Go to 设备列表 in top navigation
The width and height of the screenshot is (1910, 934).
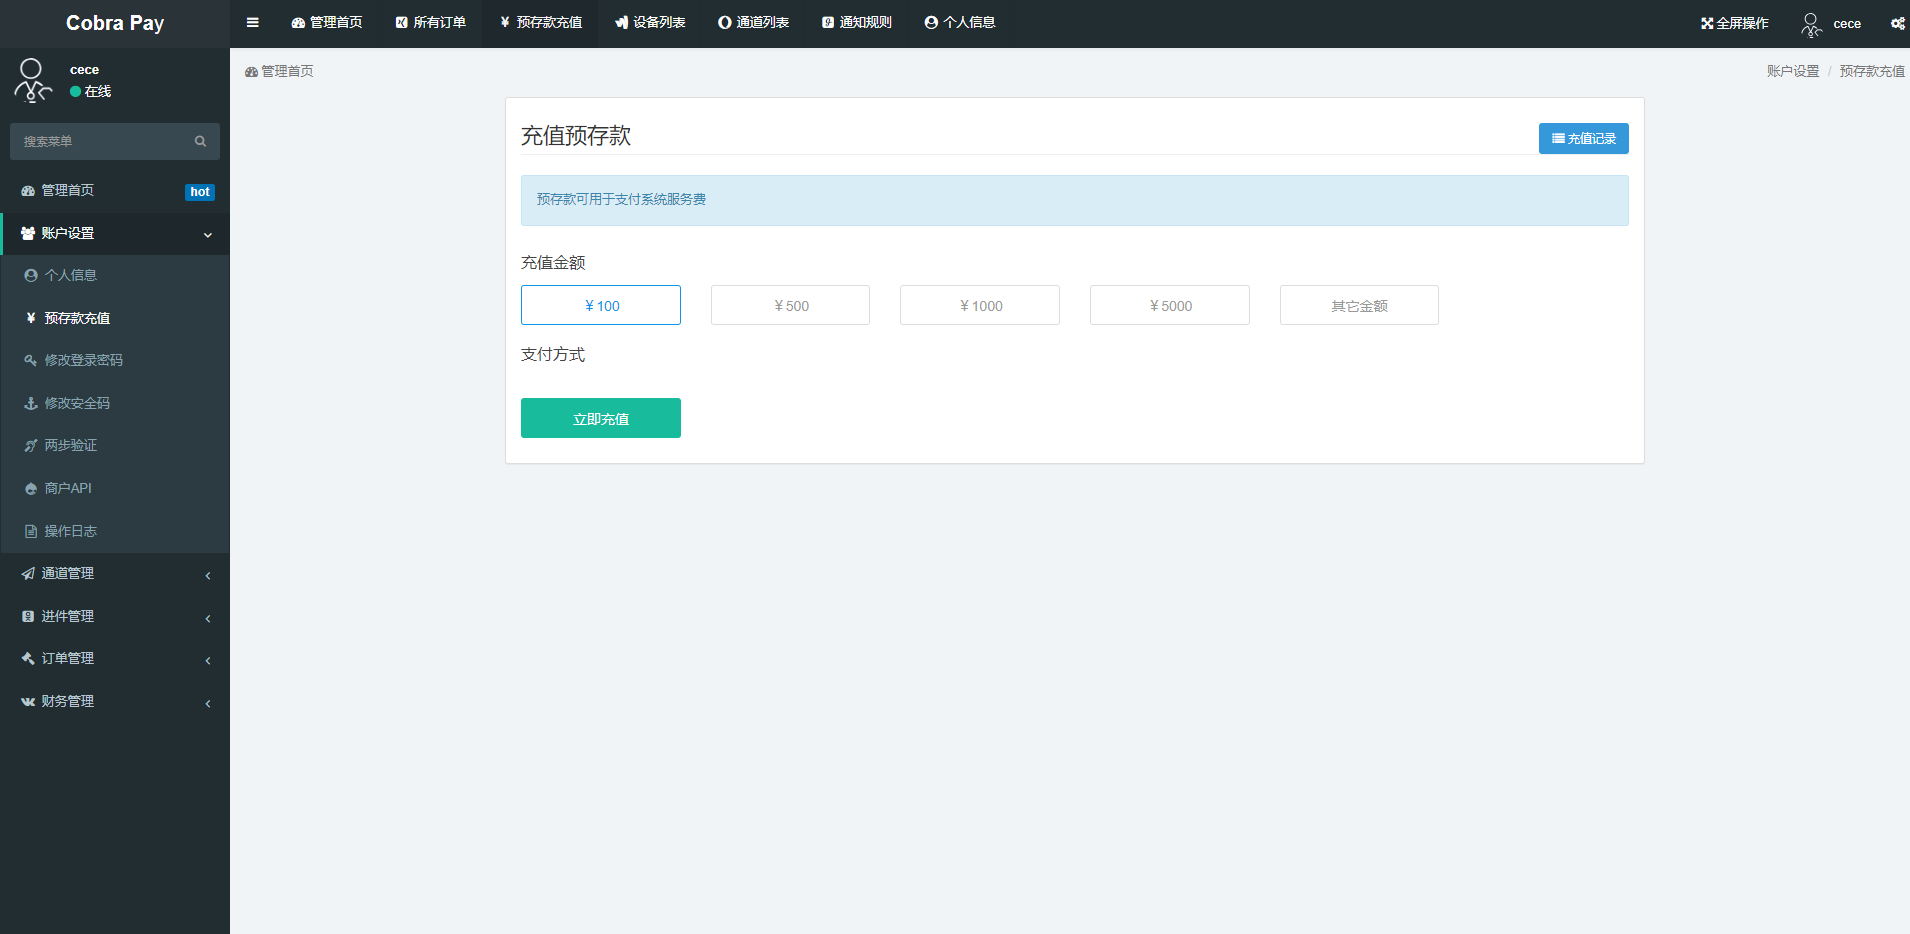650,23
